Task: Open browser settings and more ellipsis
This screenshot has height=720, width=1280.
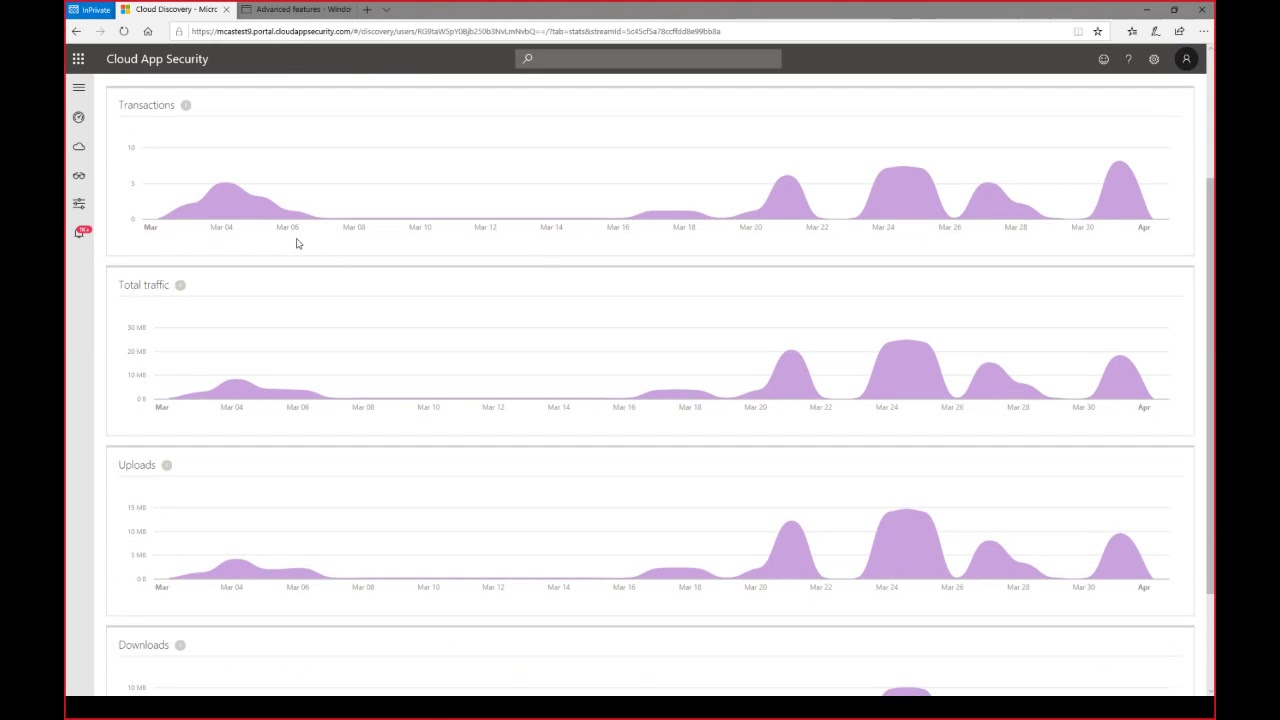Action: click(x=1203, y=31)
